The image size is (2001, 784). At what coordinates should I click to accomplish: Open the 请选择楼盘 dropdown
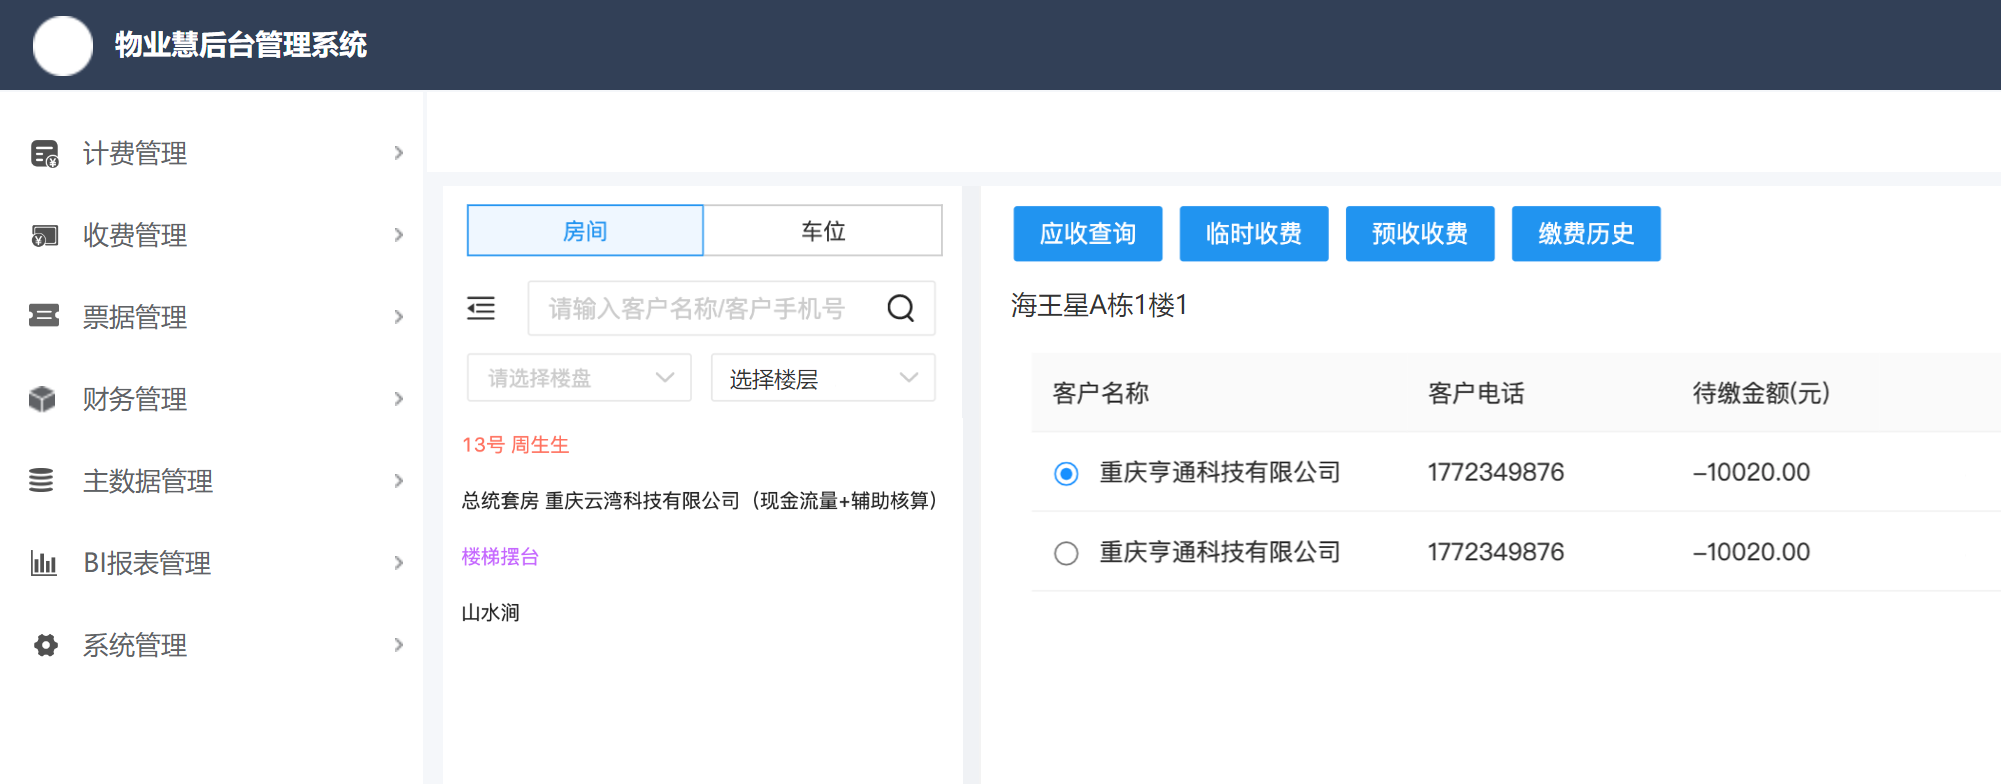tap(579, 378)
